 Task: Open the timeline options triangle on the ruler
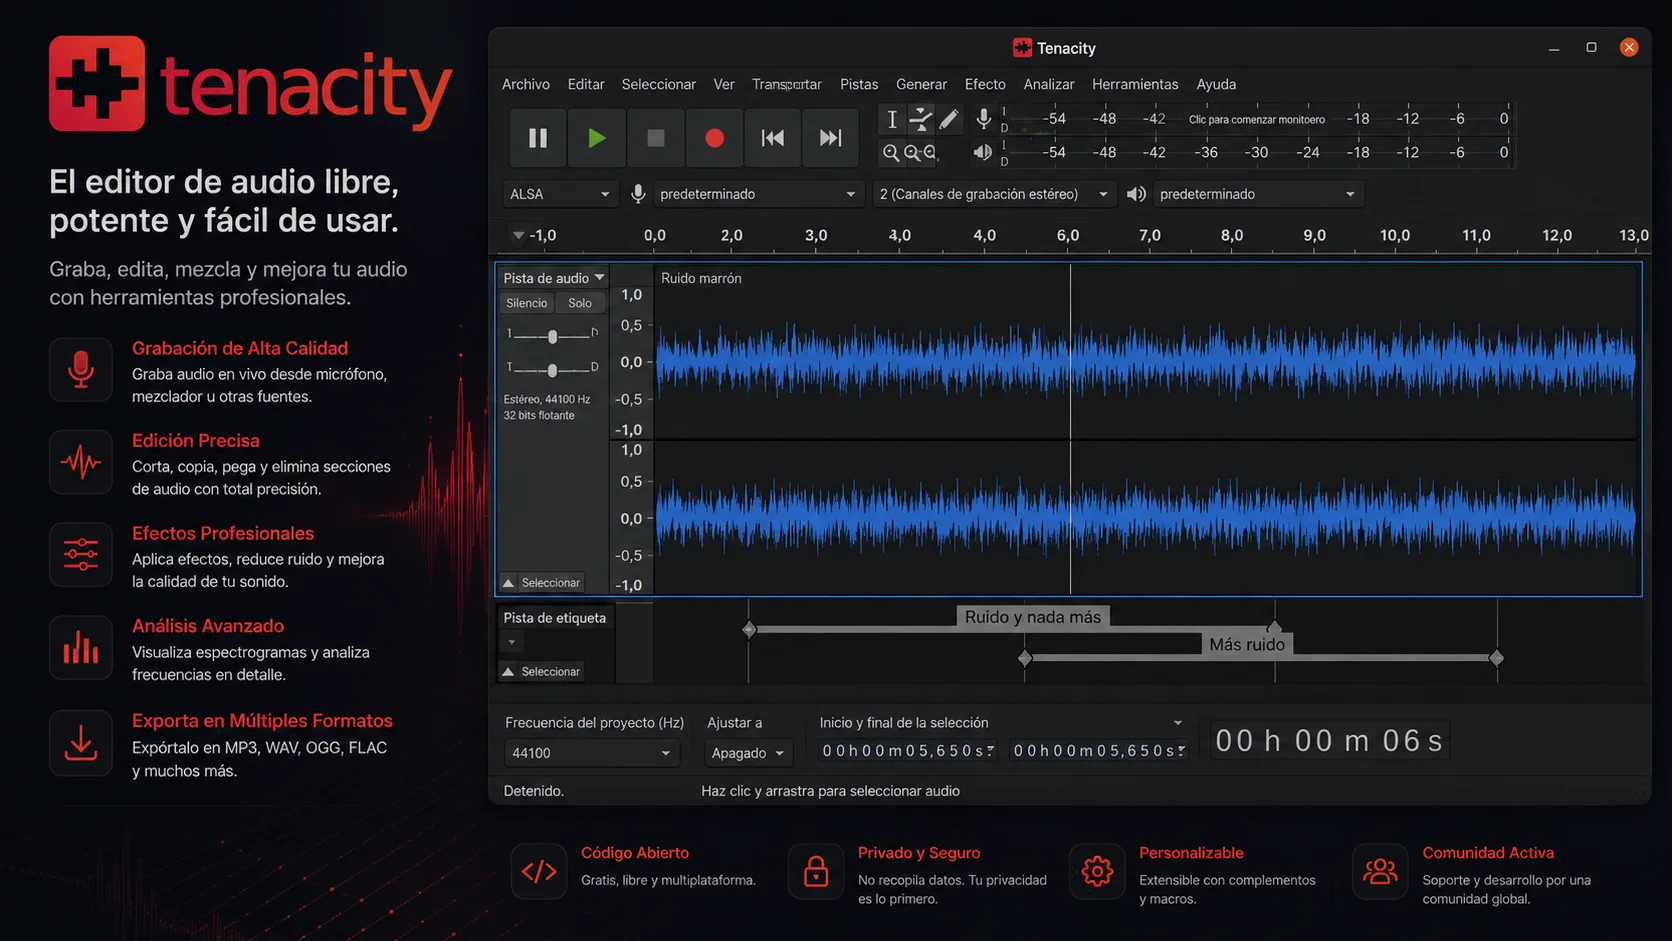pos(518,236)
